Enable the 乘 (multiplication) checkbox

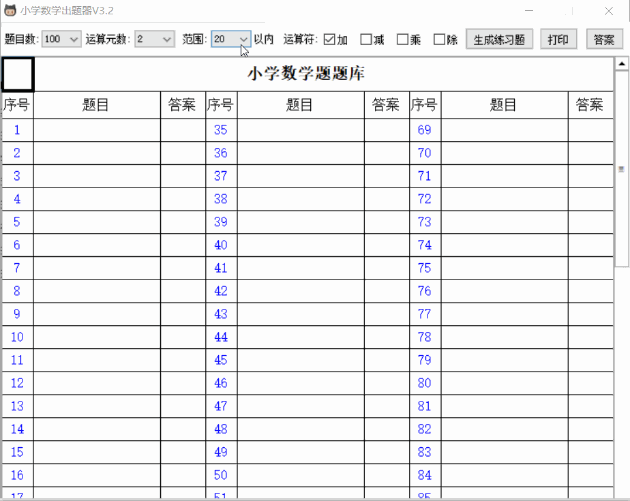coord(403,40)
